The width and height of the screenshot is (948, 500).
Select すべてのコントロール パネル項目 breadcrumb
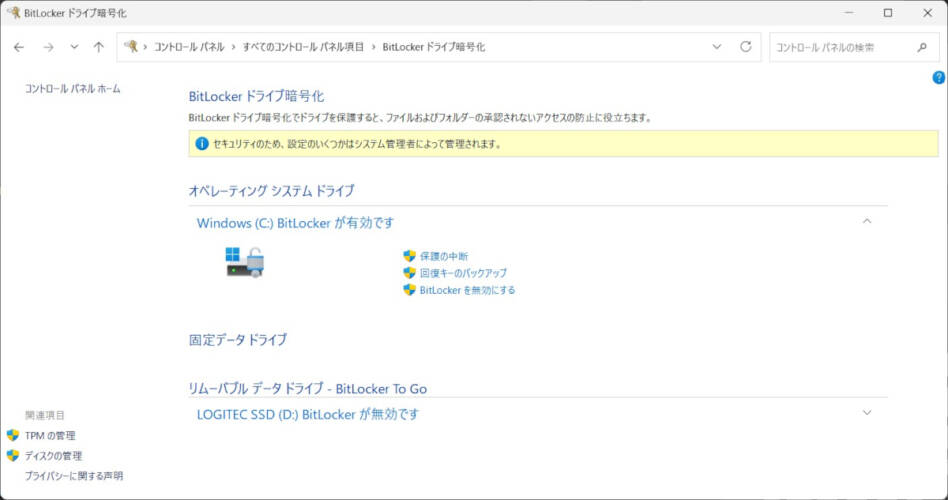(303, 47)
